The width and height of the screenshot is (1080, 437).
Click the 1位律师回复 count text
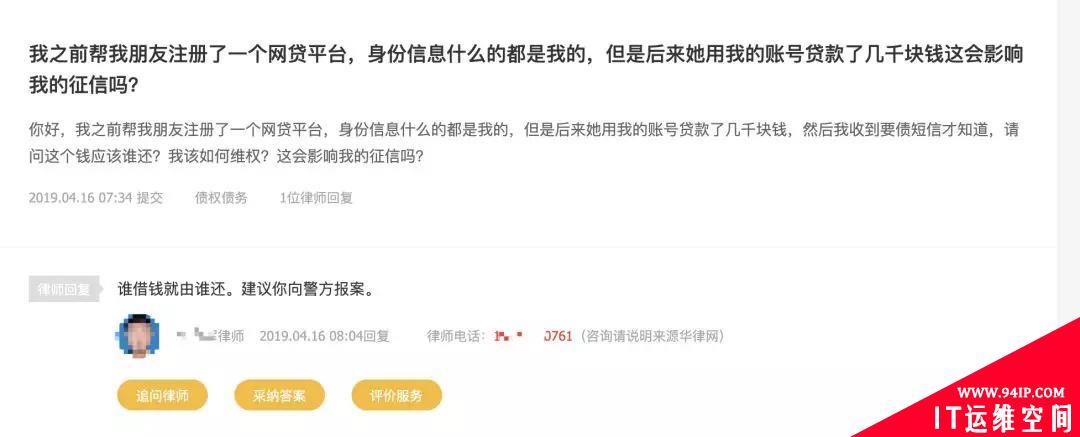point(316,198)
